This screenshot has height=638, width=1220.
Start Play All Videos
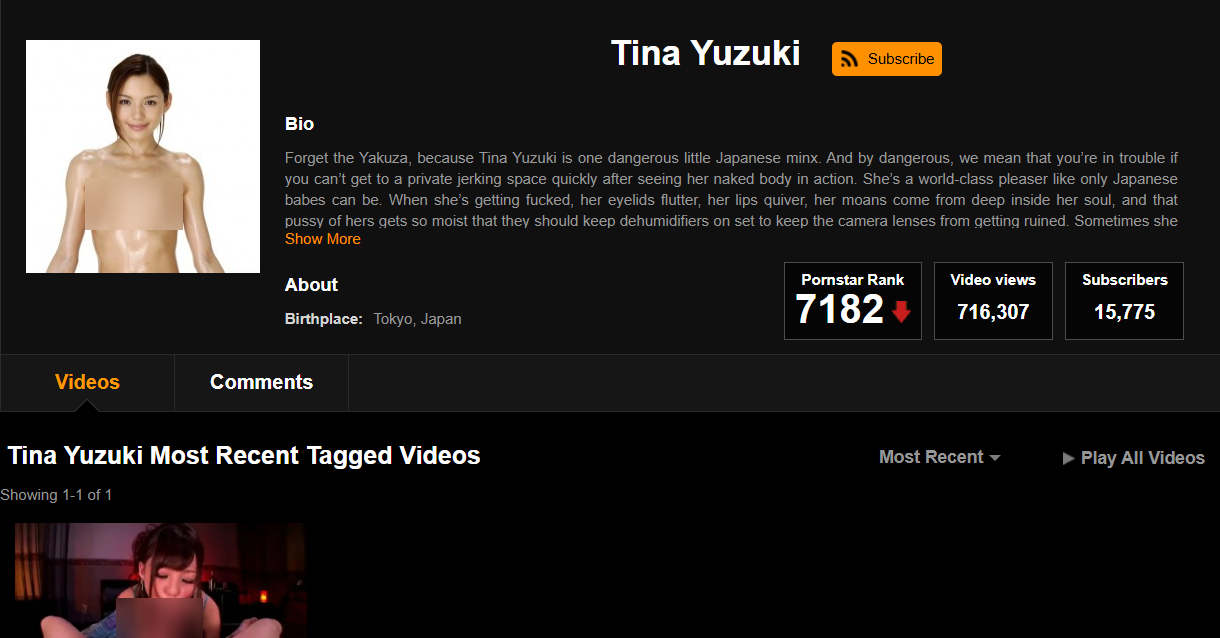coord(1134,458)
